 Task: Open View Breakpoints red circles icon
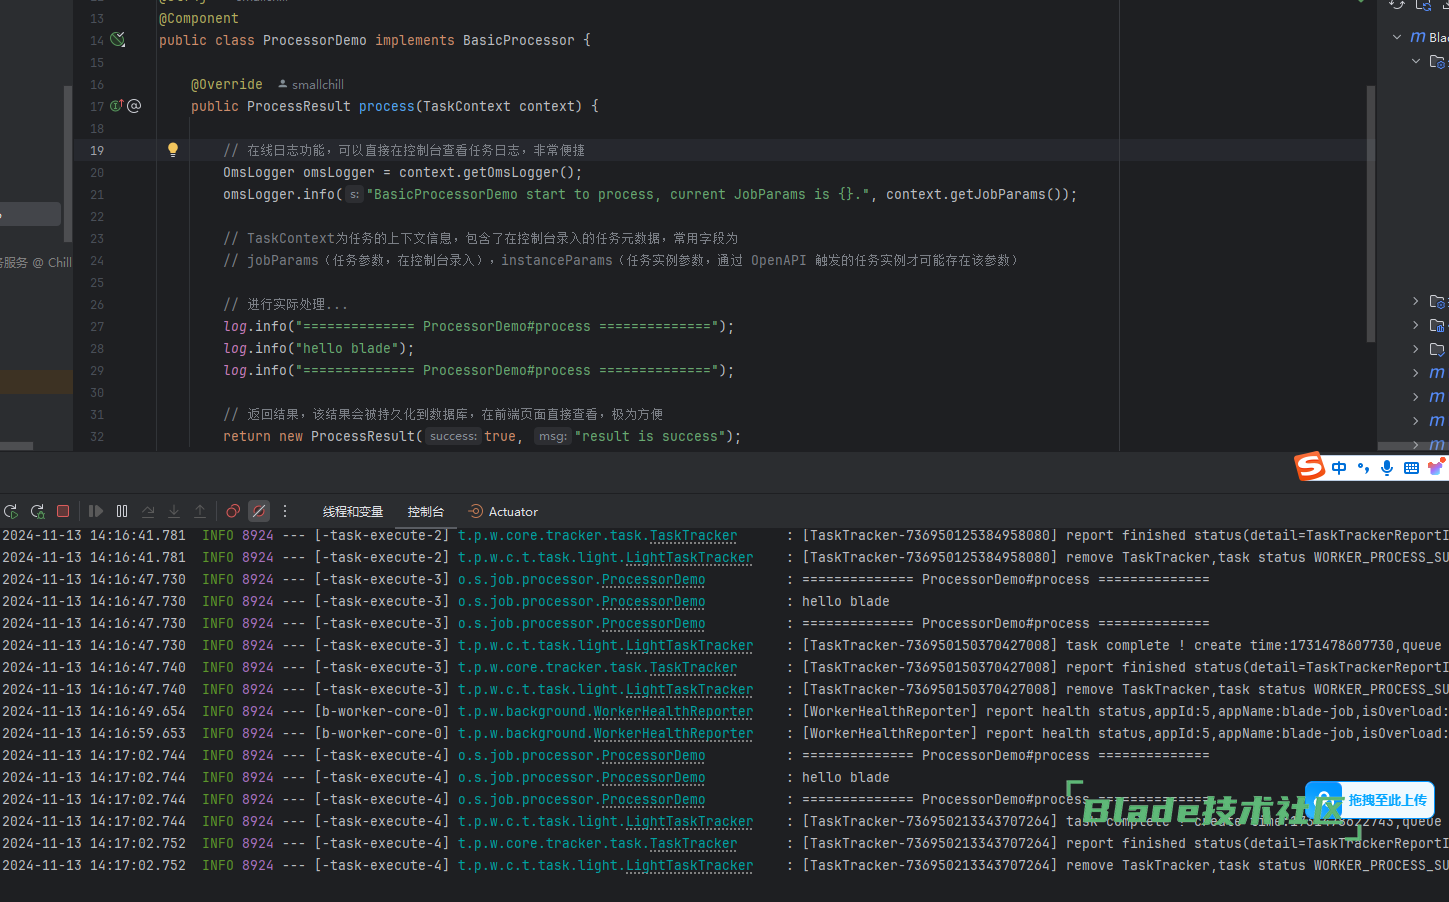point(233,511)
